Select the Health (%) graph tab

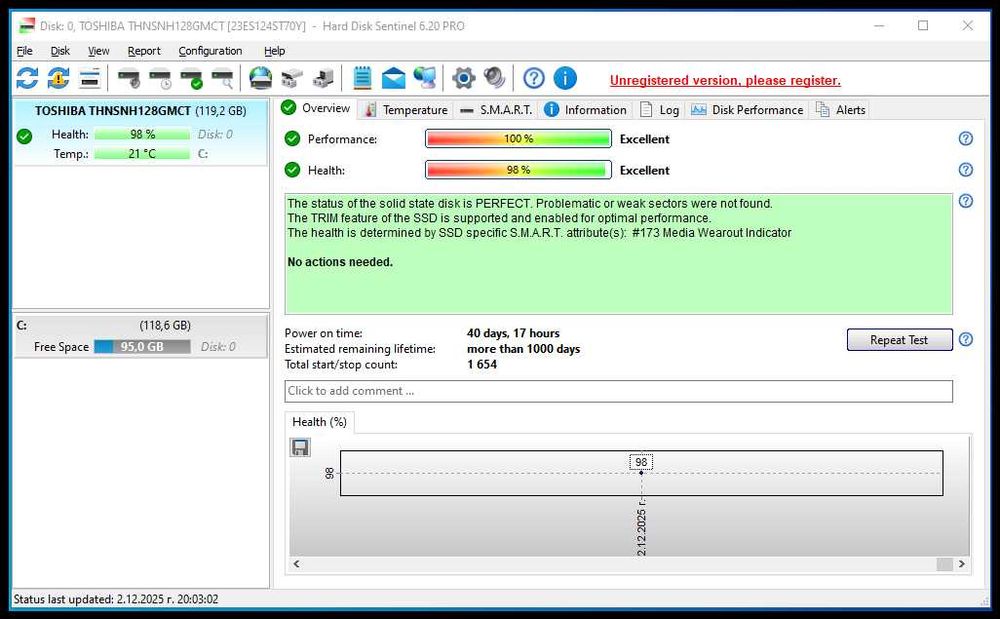point(320,422)
